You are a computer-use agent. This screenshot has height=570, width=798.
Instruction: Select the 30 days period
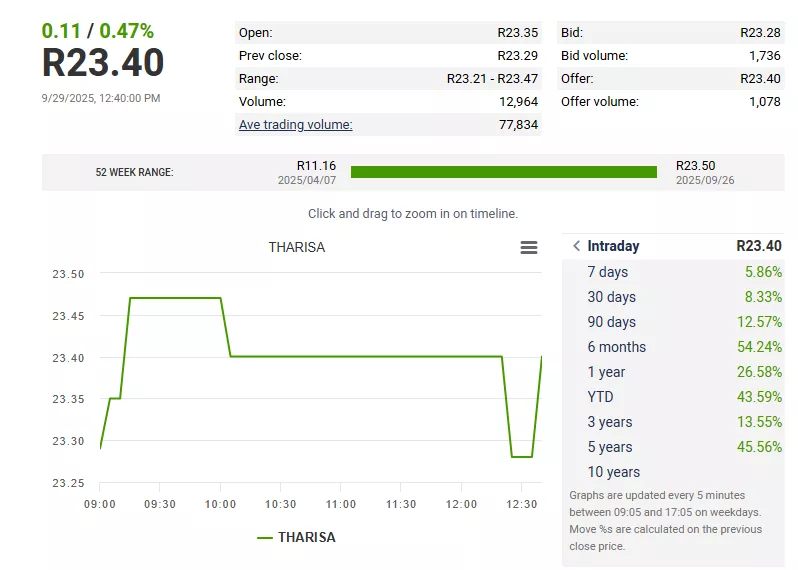point(673,297)
